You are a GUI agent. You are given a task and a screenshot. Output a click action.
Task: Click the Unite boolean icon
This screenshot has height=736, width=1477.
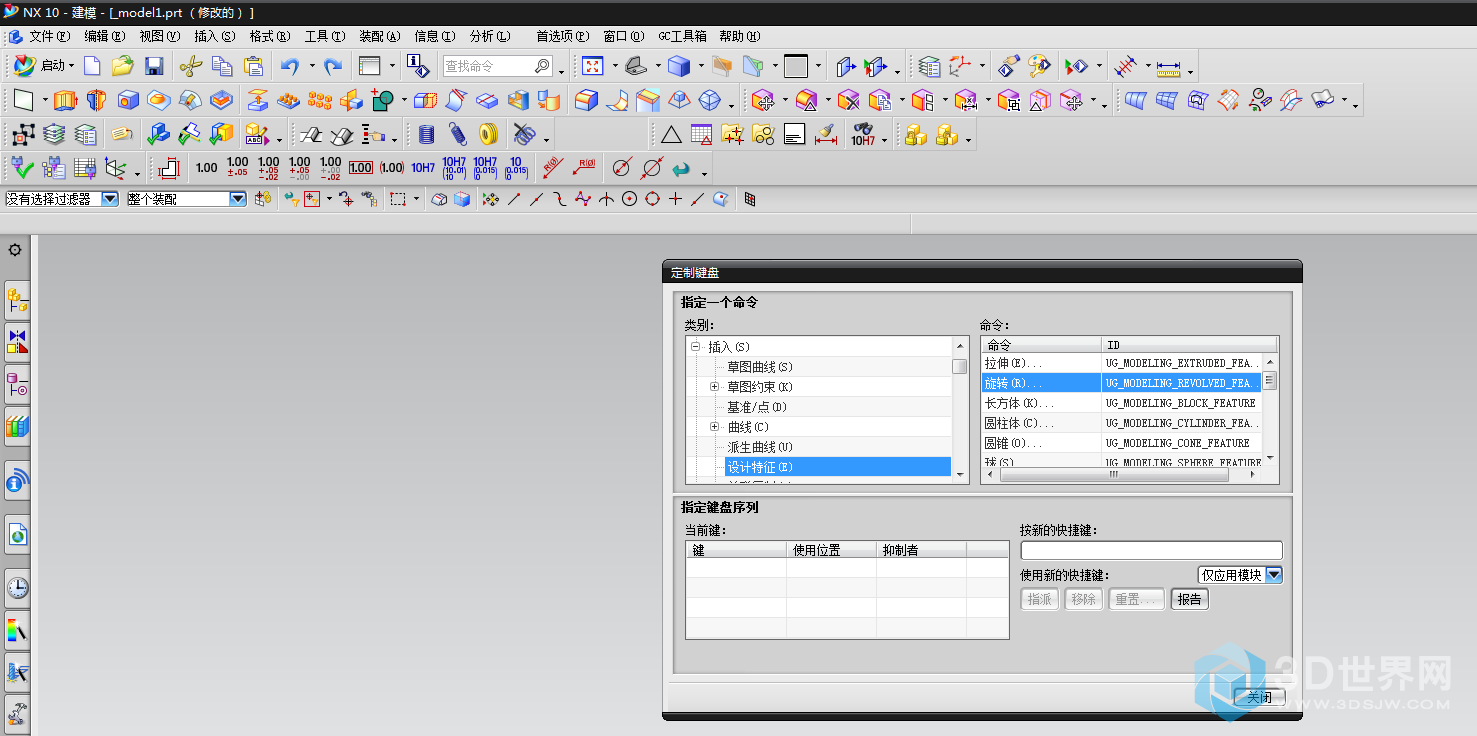point(383,100)
